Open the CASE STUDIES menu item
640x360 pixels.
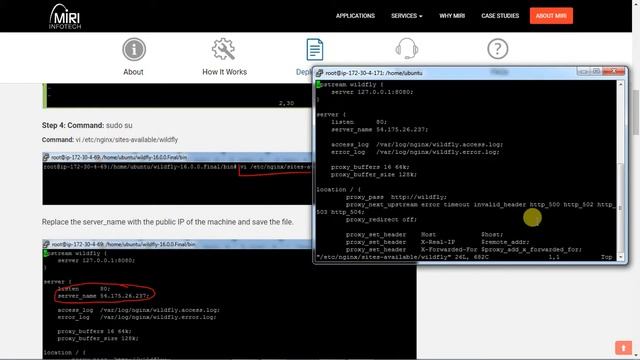[500, 16]
